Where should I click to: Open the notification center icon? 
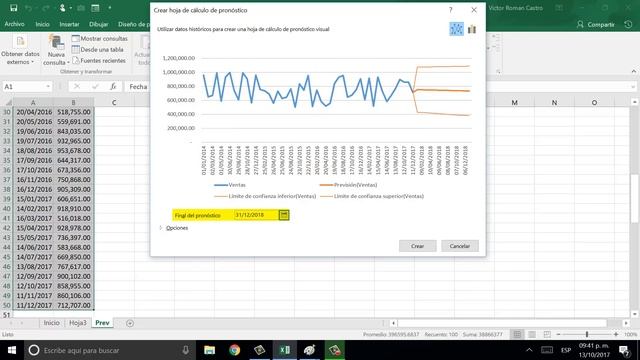pos(624,350)
